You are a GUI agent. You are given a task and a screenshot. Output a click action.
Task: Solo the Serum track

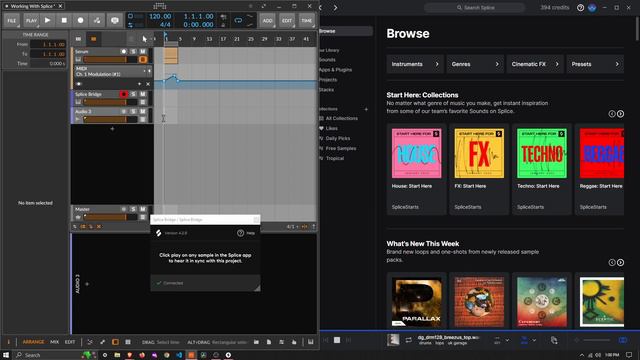point(133,51)
